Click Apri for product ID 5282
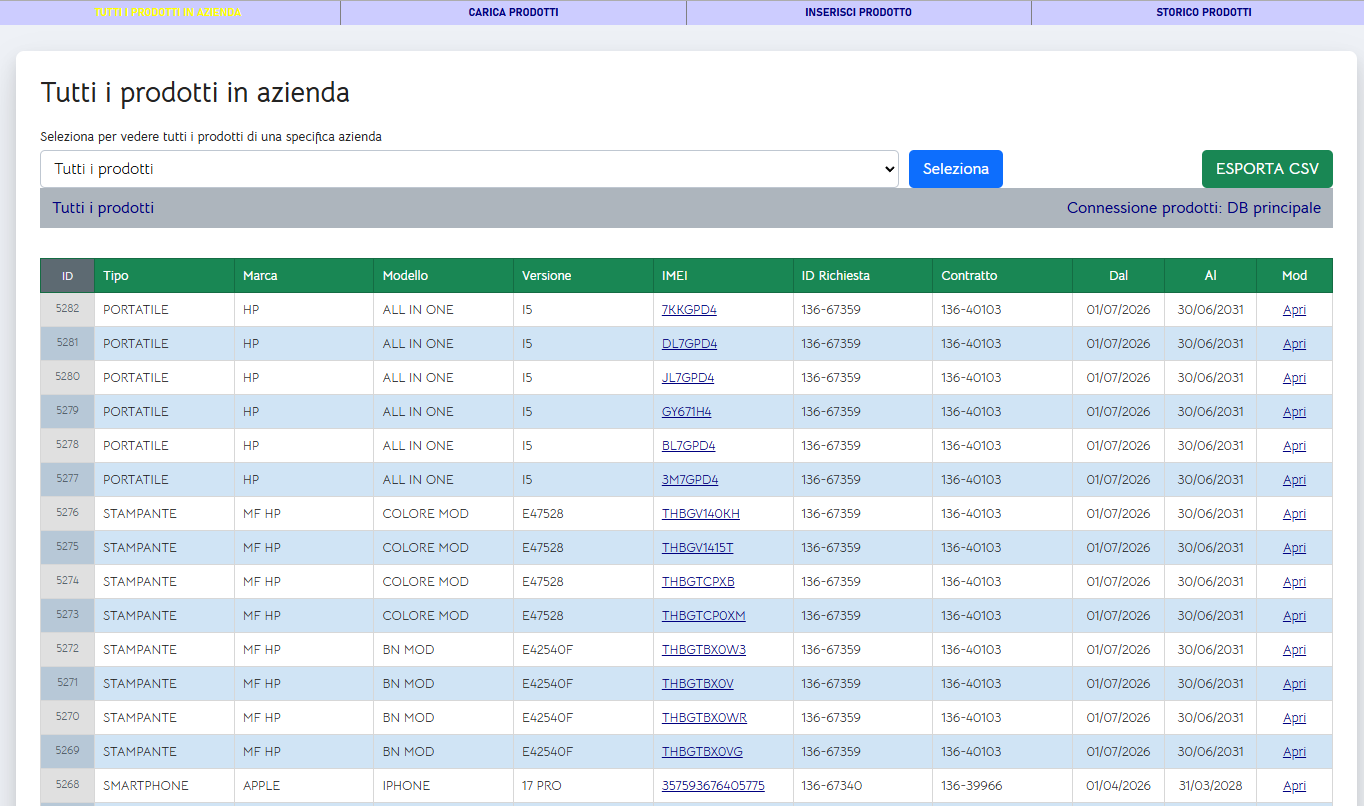This screenshot has width=1364, height=806. 1294,310
